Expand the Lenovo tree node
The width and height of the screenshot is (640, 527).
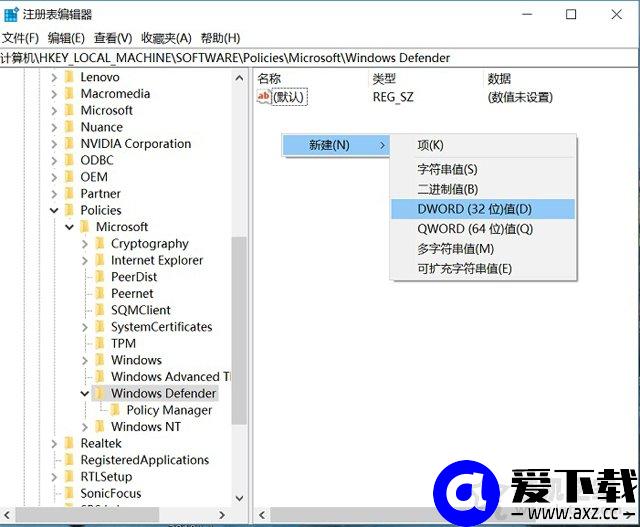click(x=54, y=77)
